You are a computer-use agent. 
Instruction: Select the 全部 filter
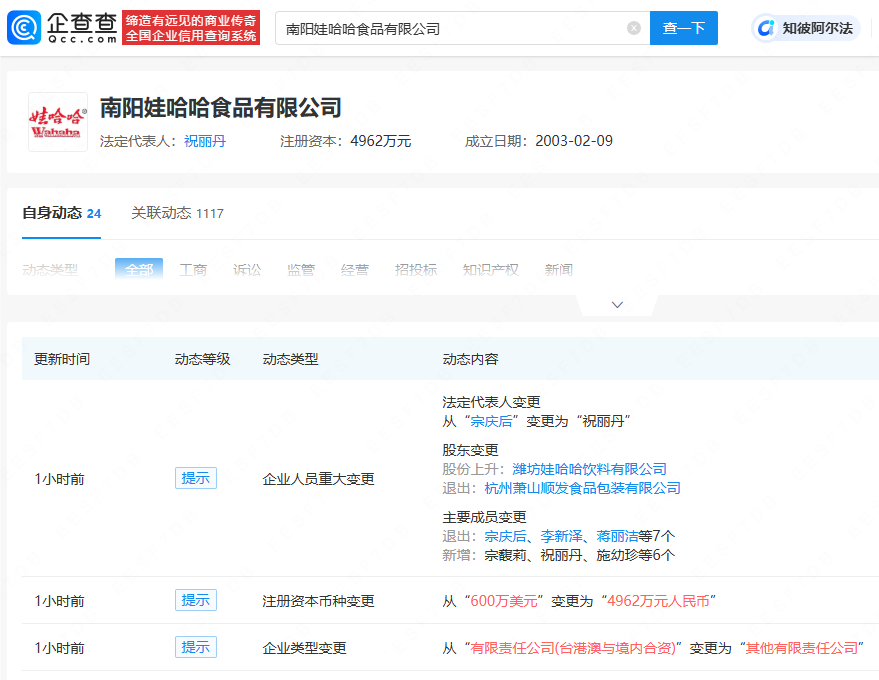(x=139, y=270)
